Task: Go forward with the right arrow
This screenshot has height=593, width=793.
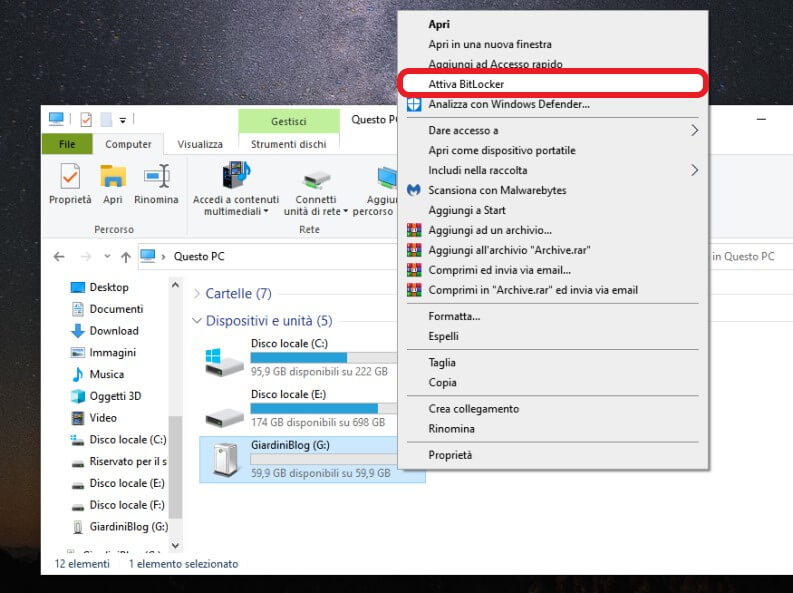Action: [86, 257]
